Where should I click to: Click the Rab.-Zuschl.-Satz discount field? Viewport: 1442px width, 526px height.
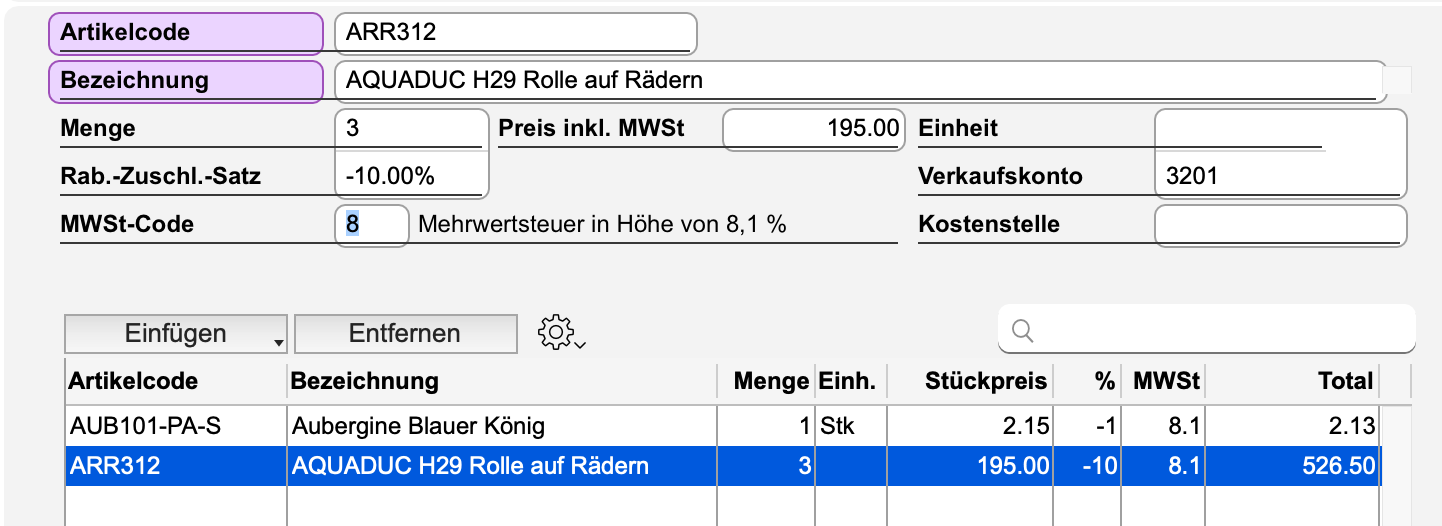click(410, 177)
